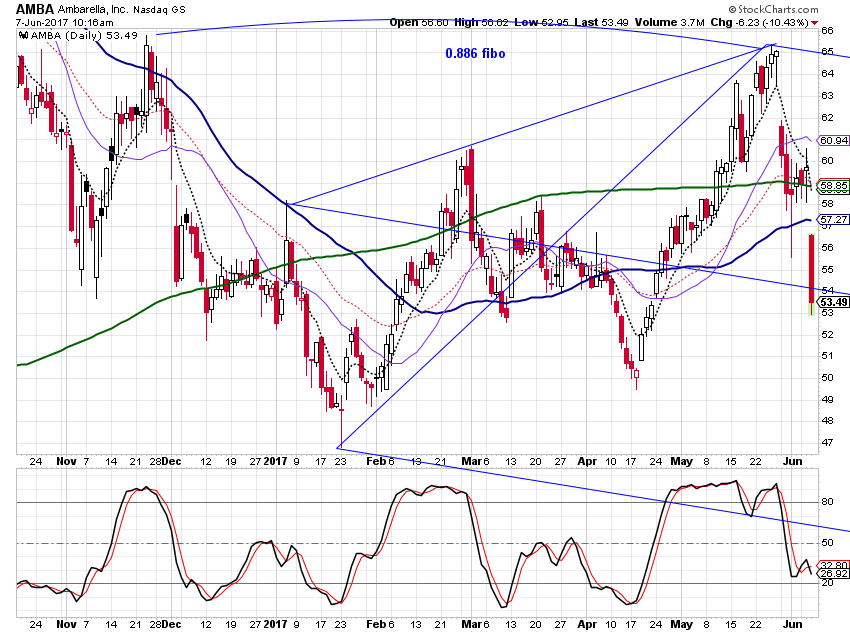Image resolution: width=850 pixels, height=633 pixels.
Task: Click the Volume 3.7M reading
Action: [x=669, y=22]
